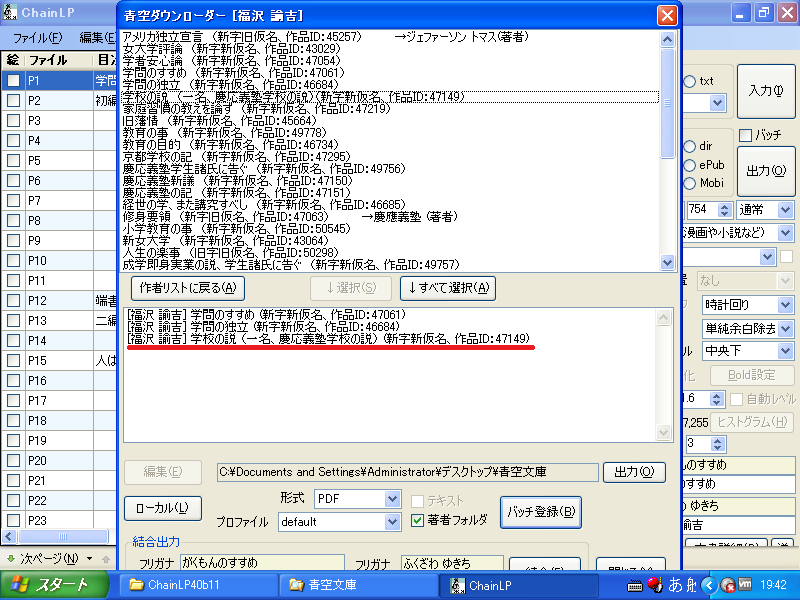Open the 次ページ(N) dropdown arrow

89,559
